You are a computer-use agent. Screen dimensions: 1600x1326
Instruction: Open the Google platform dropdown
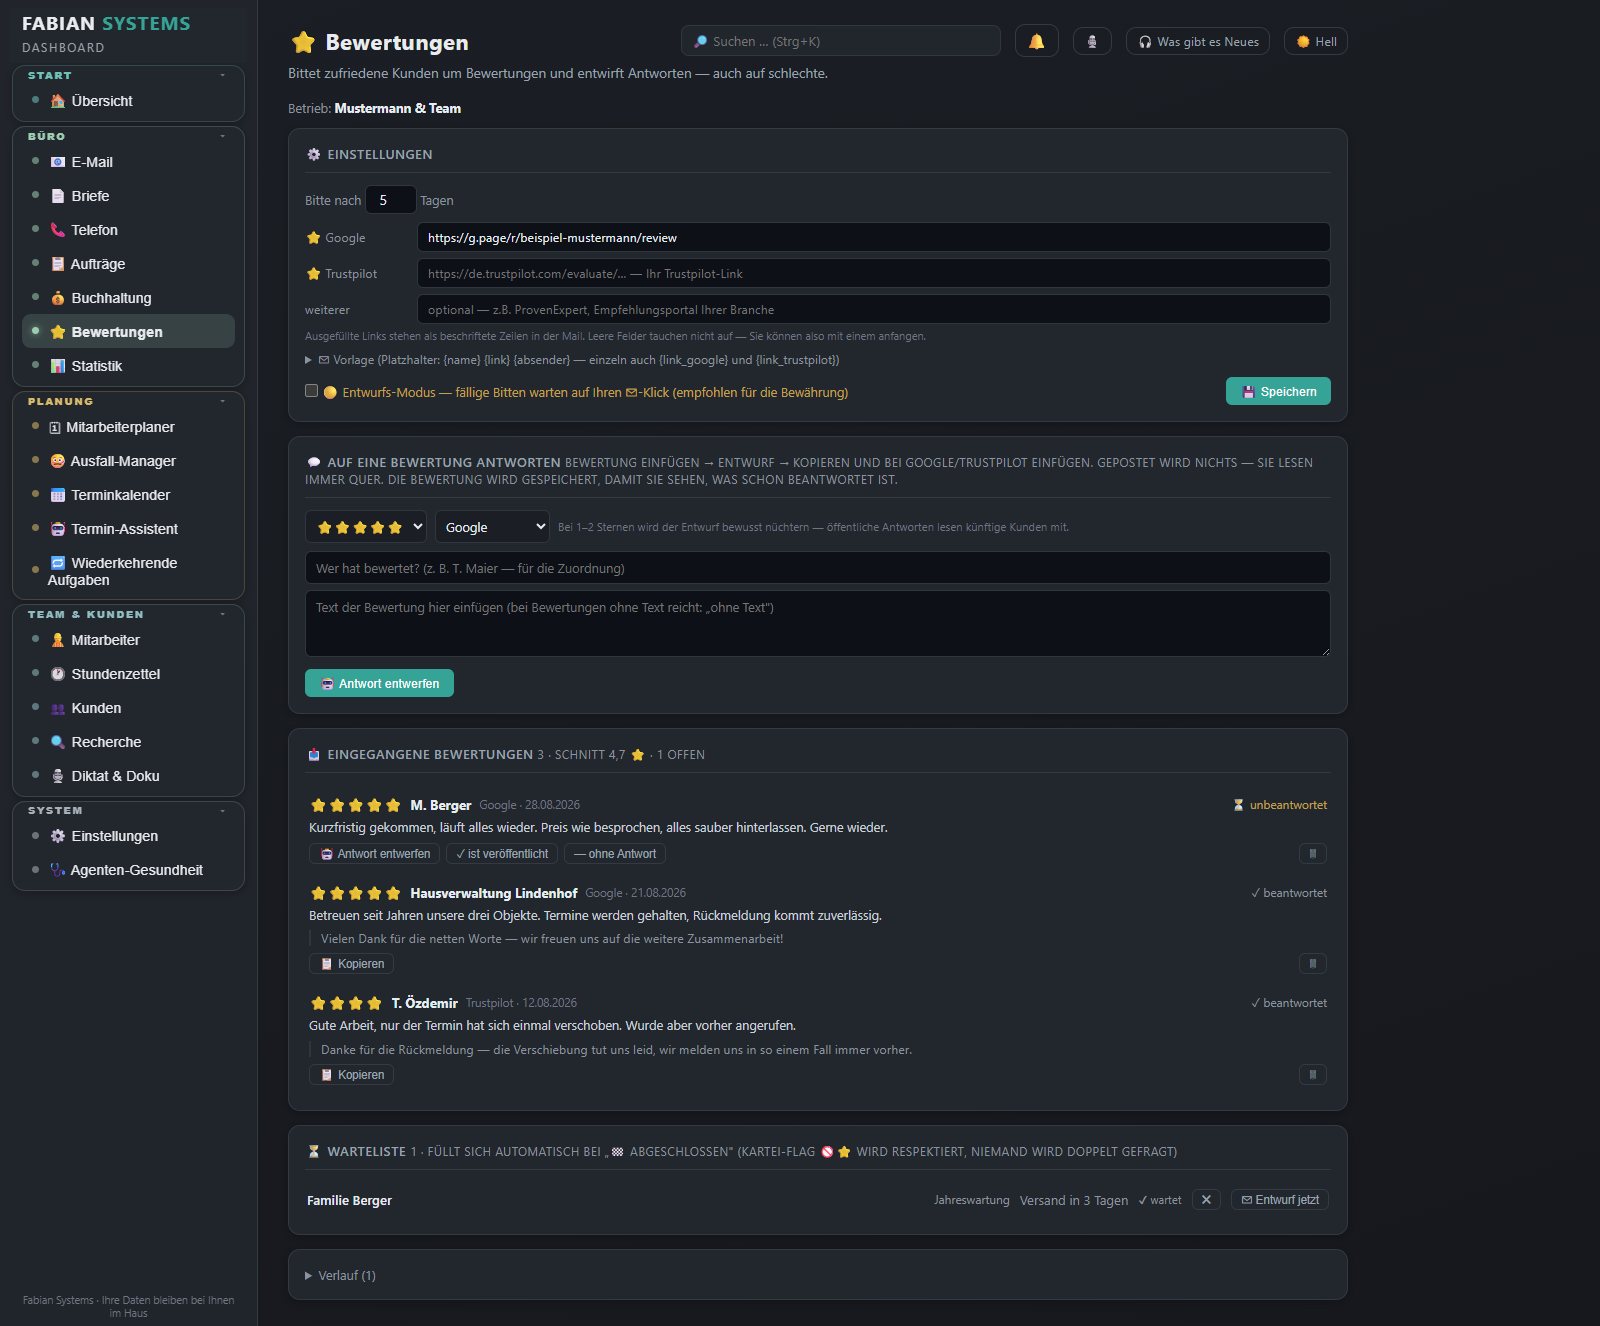click(x=493, y=527)
